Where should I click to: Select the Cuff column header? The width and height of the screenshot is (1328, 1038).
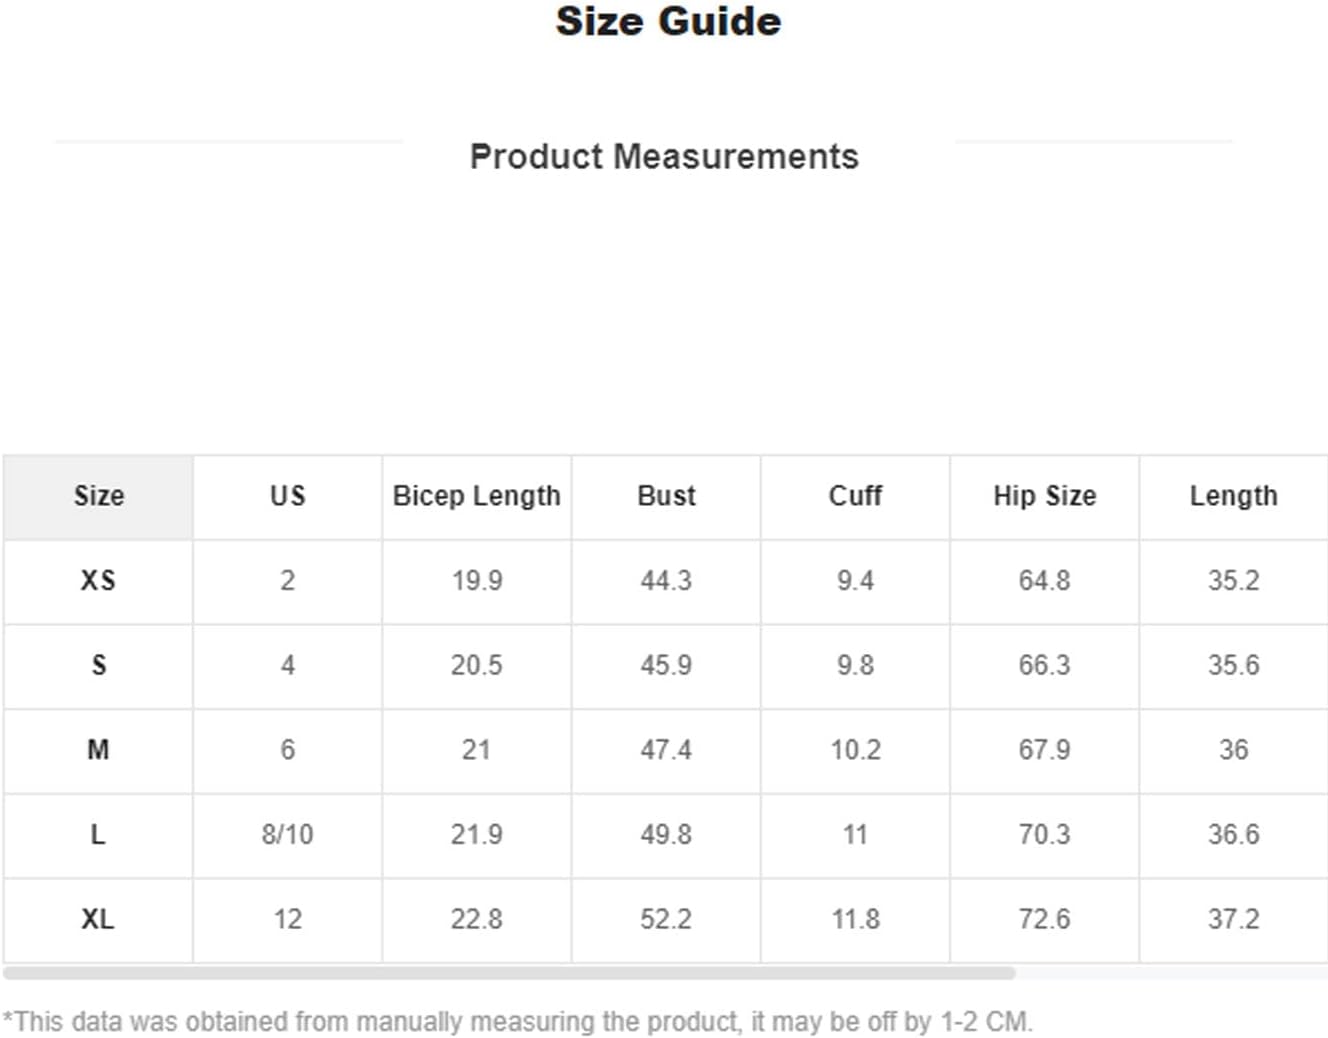(855, 497)
